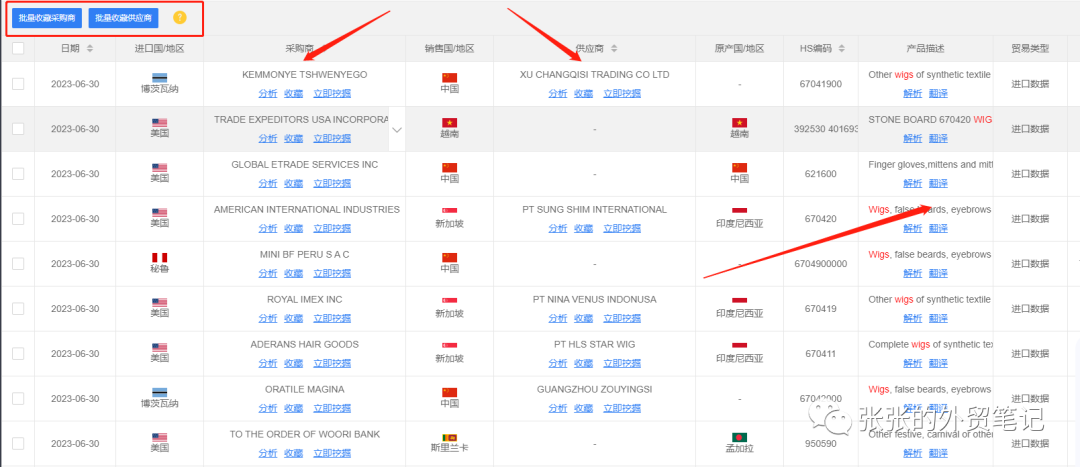Image resolution: width=1080 pixels, height=467 pixels.
Task: Click 立即挖掘 under XU CHANGQISI TRADING
Action: [622, 93]
